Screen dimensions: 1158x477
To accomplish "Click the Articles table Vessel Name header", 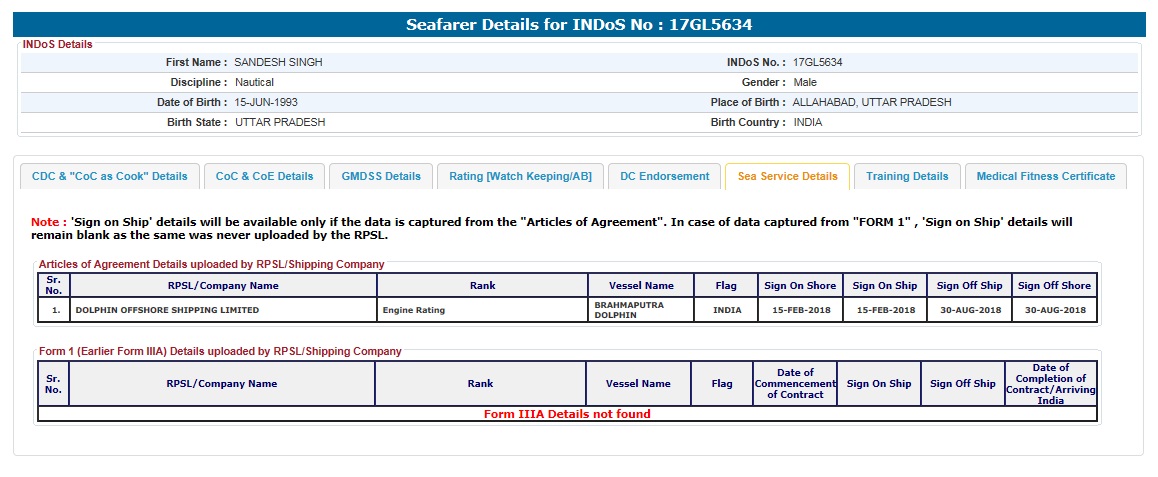I will tap(641, 286).
